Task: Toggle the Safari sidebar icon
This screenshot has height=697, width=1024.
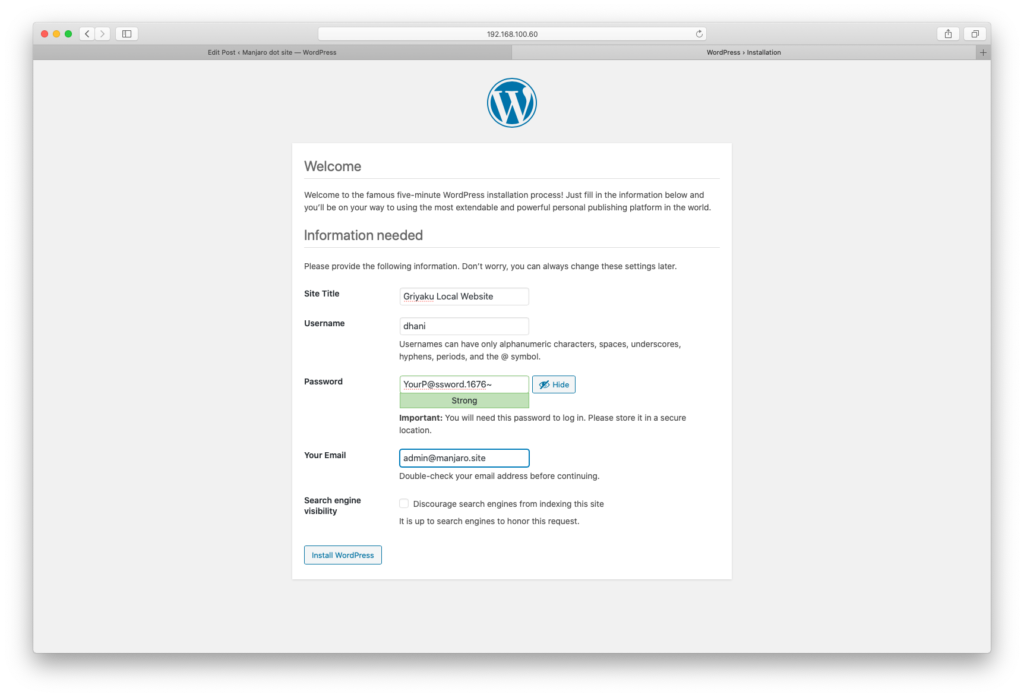Action: point(127,34)
